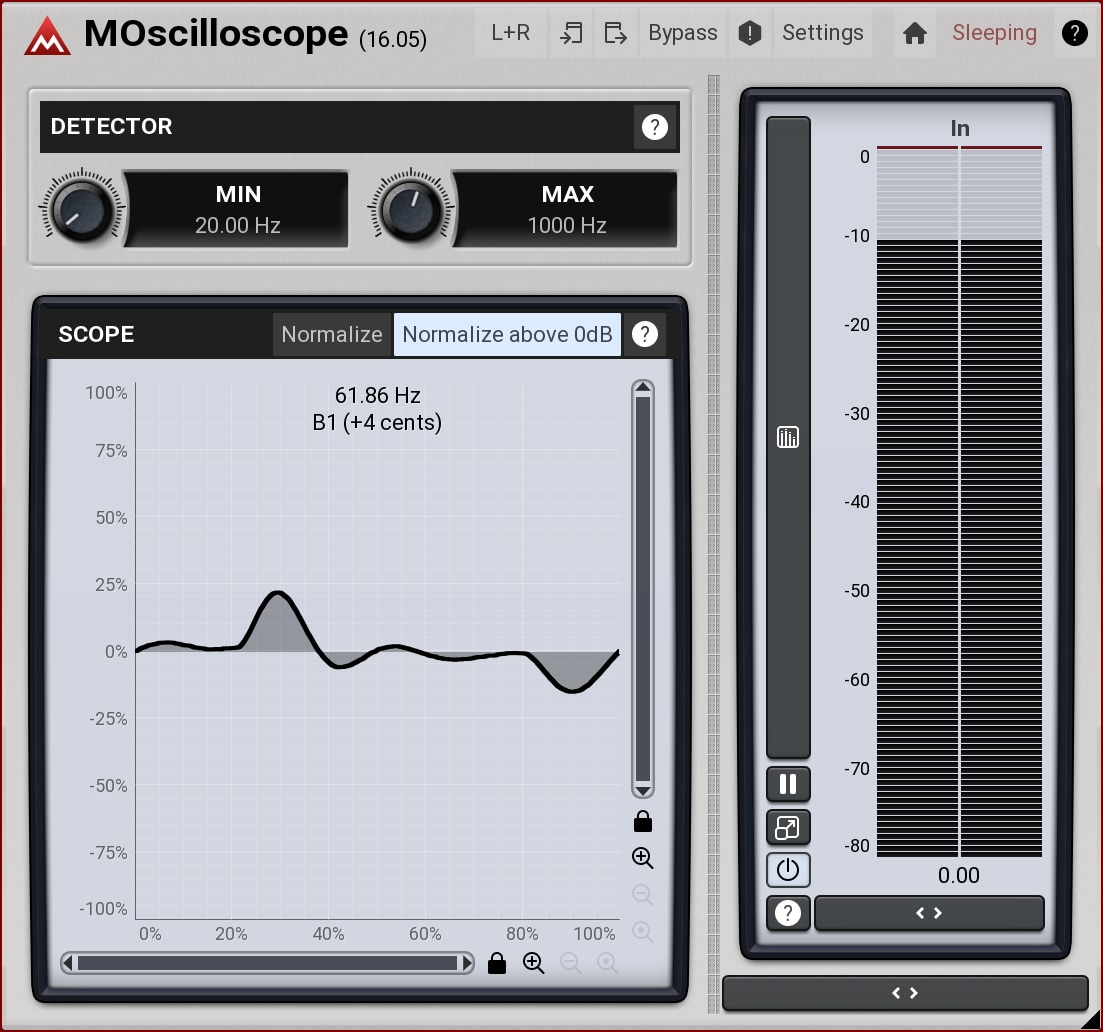Click vertical scrollbar up arrow
The image size is (1103, 1032).
click(642, 388)
